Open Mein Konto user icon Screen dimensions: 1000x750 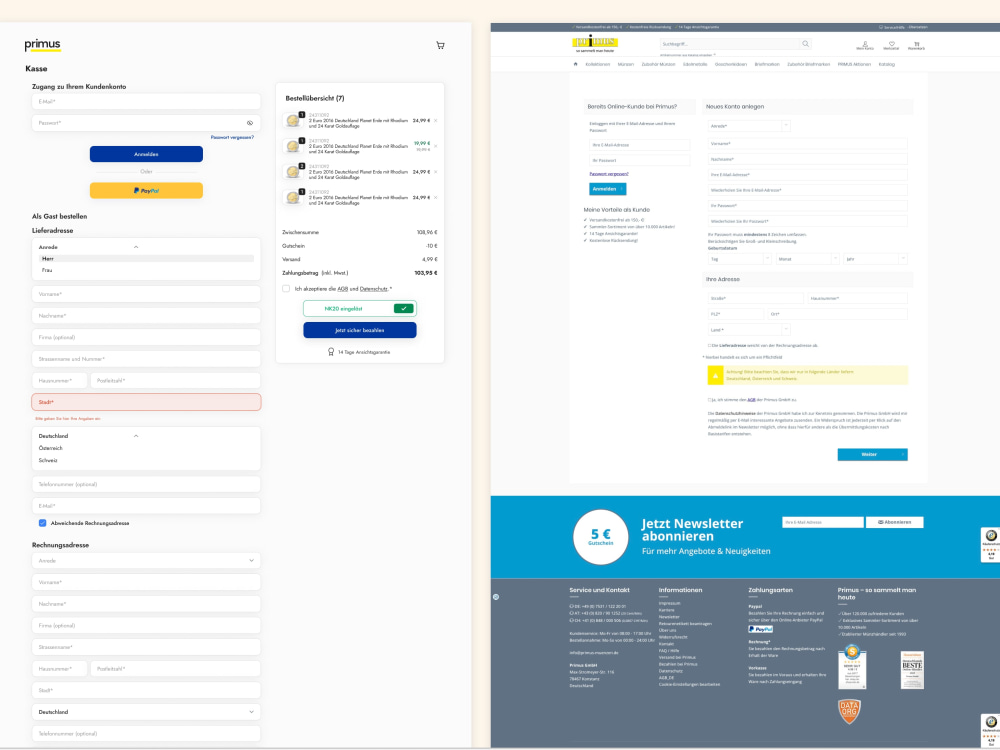pos(865,45)
